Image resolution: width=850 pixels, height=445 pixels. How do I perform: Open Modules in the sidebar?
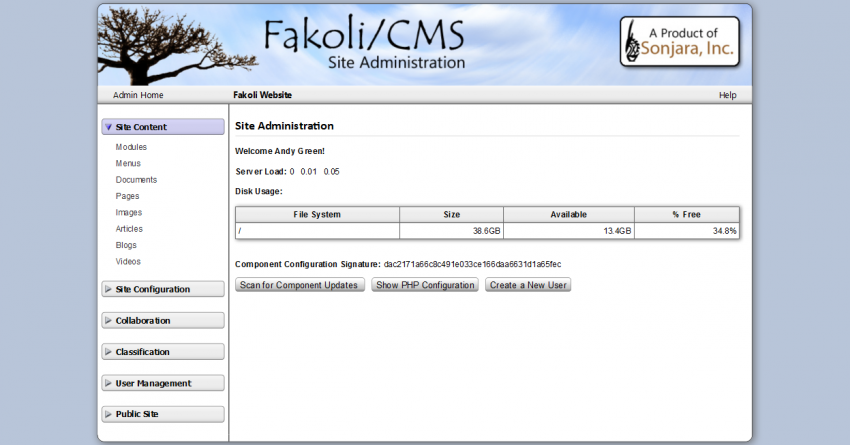tap(131, 147)
